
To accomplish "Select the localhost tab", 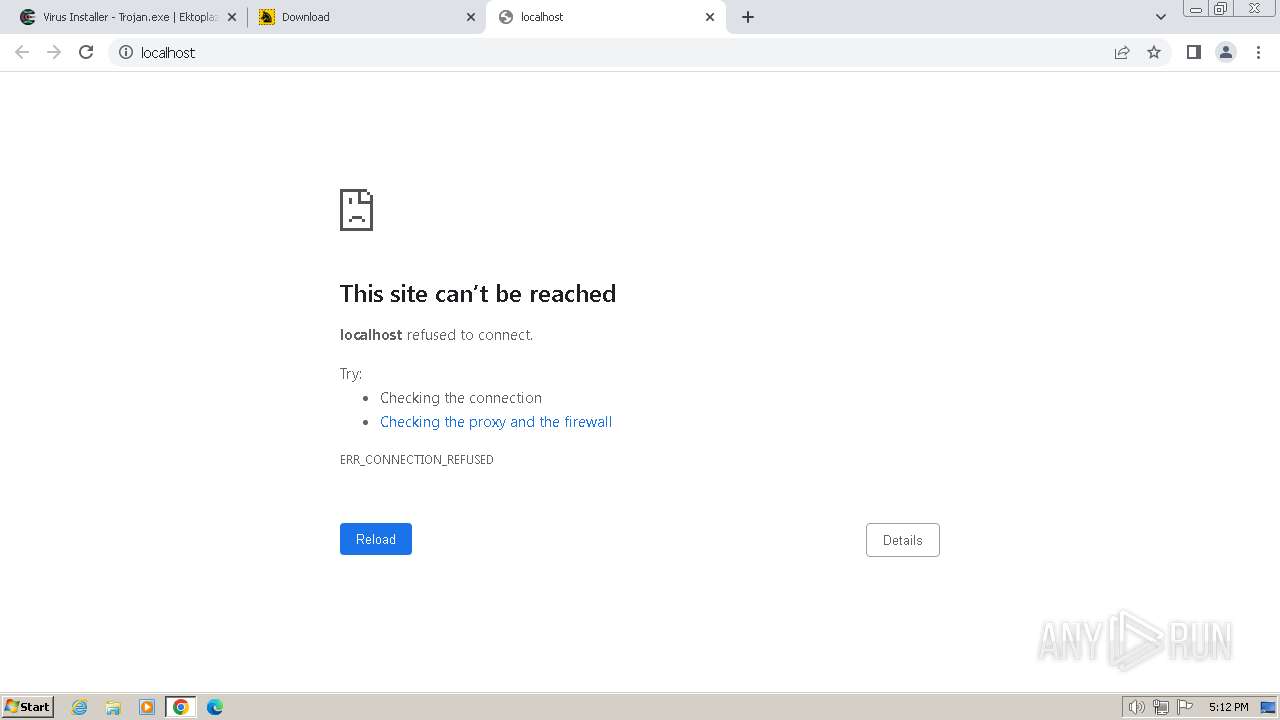I will (606, 17).
